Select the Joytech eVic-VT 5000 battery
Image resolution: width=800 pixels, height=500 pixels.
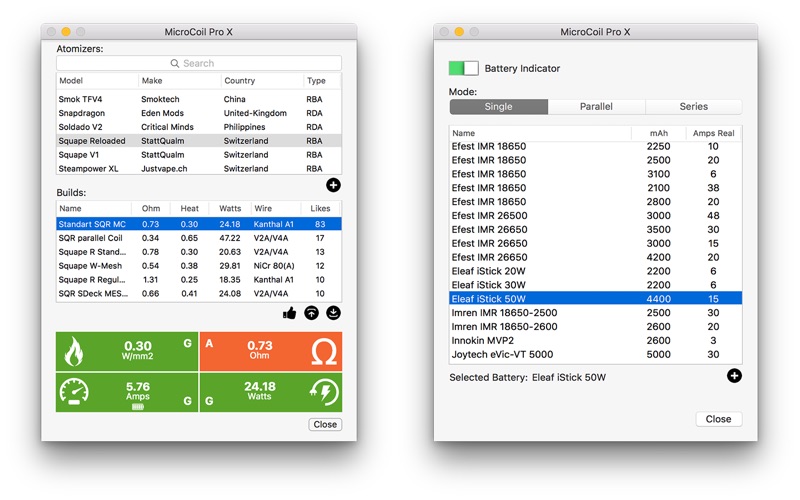tap(595, 354)
